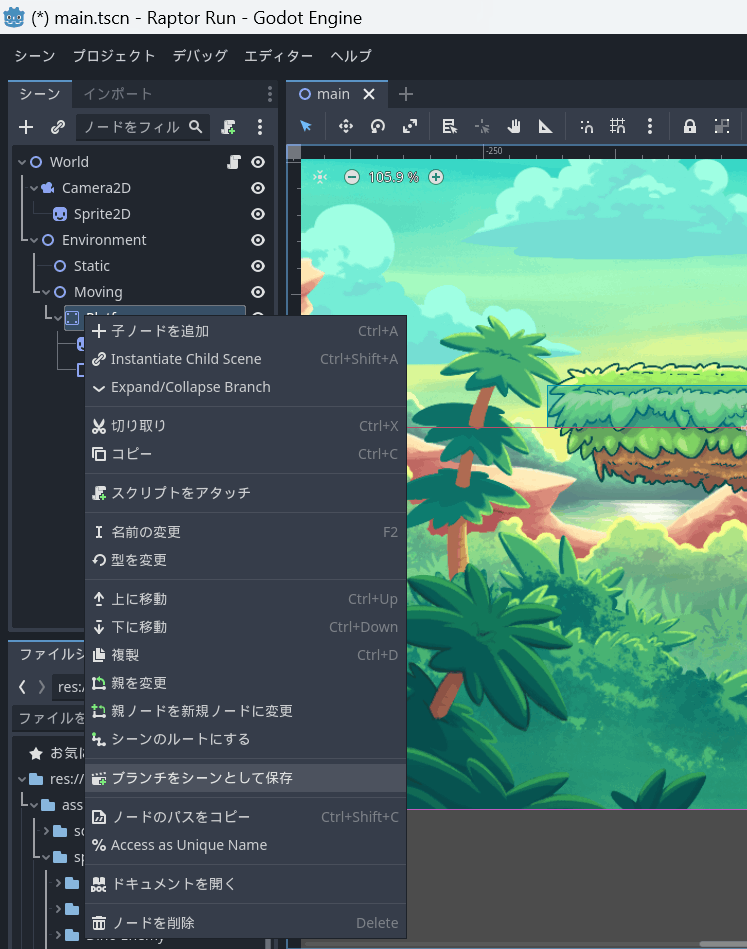Choose 親を変更 from context menu
Viewport: 747px width, 949px height.
[245, 683]
